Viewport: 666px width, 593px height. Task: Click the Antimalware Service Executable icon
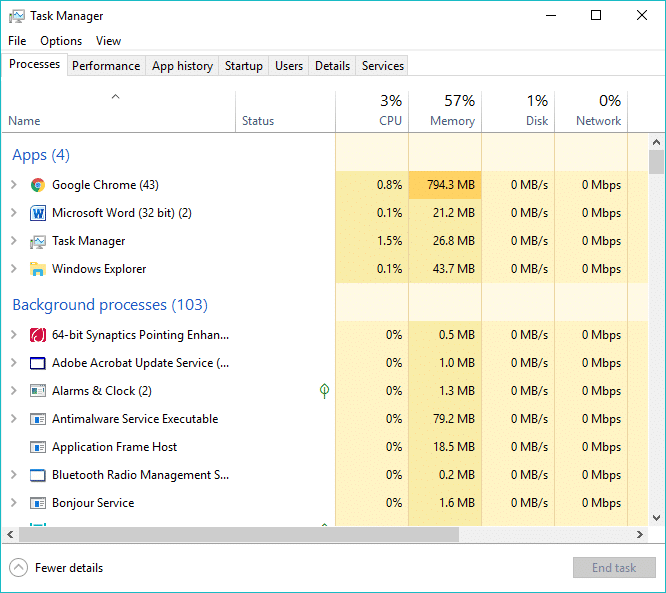tap(38, 419)
